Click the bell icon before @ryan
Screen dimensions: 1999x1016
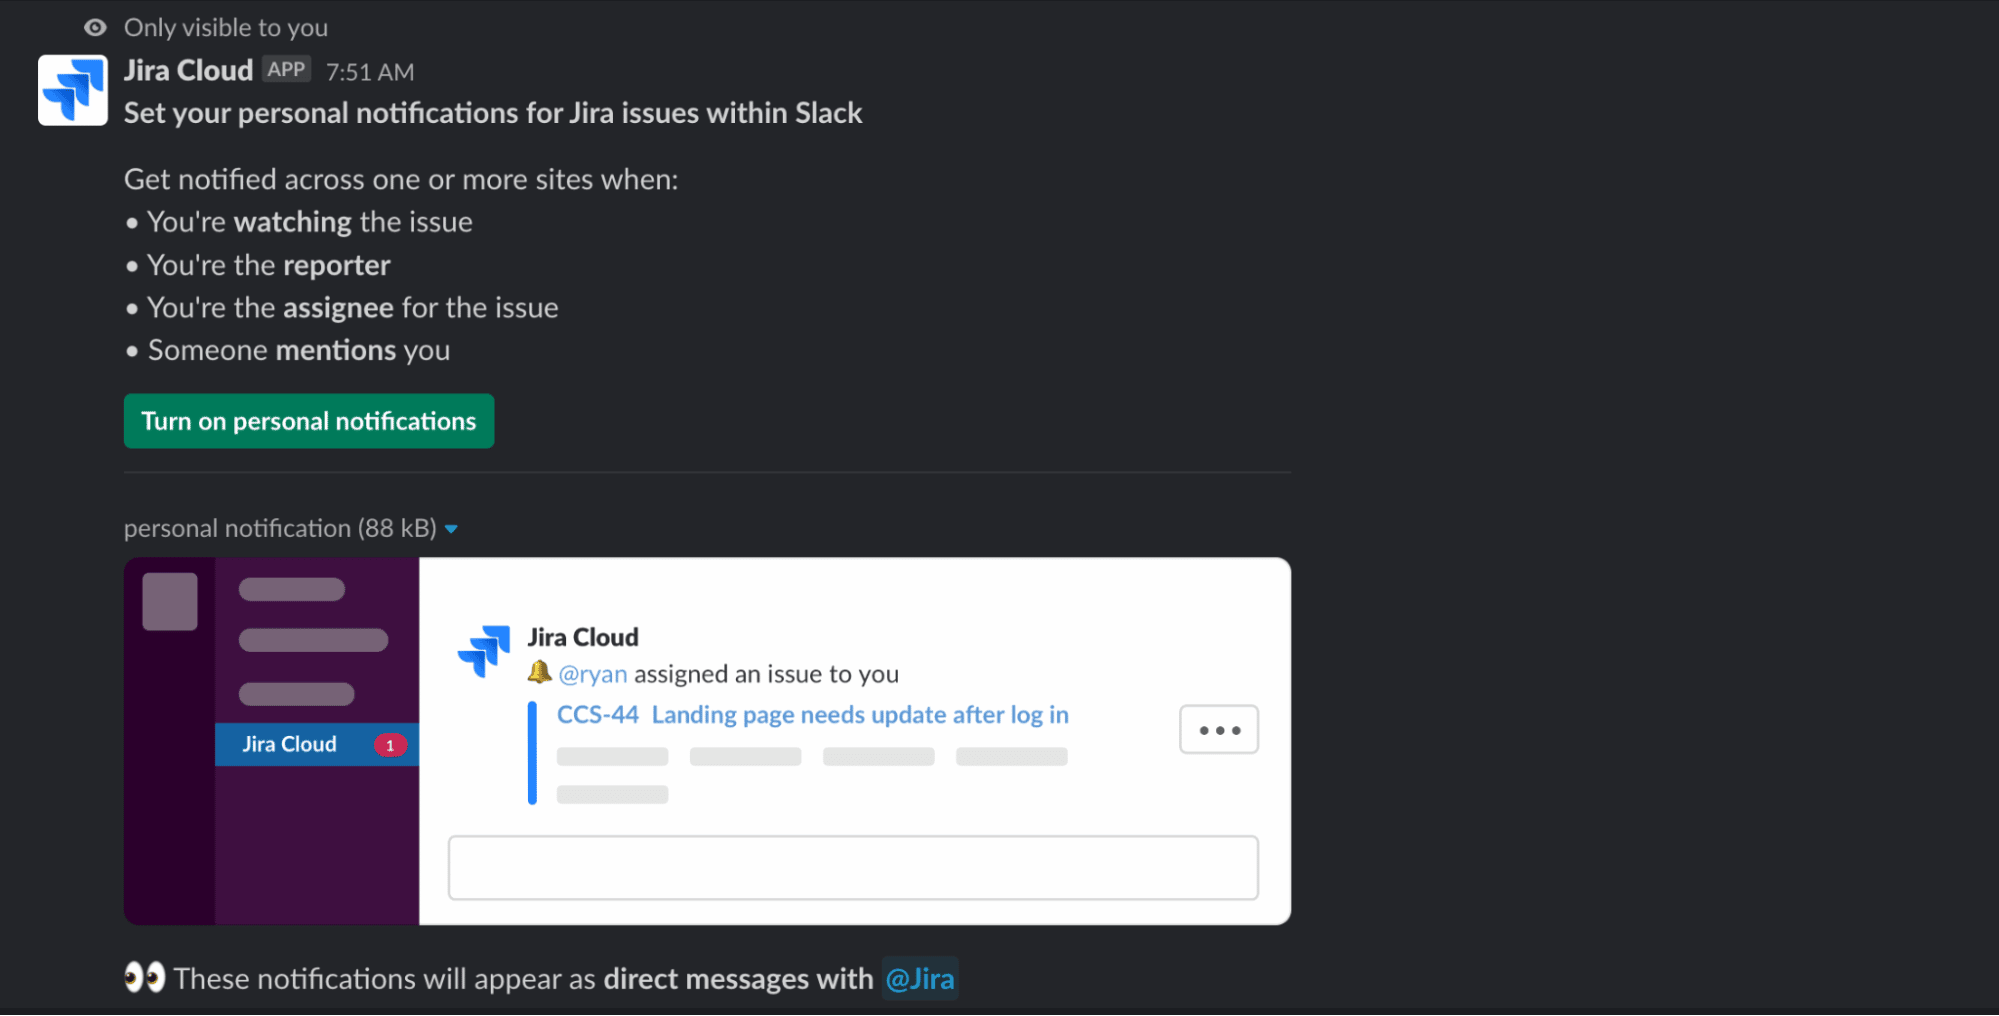click(540, 672)
